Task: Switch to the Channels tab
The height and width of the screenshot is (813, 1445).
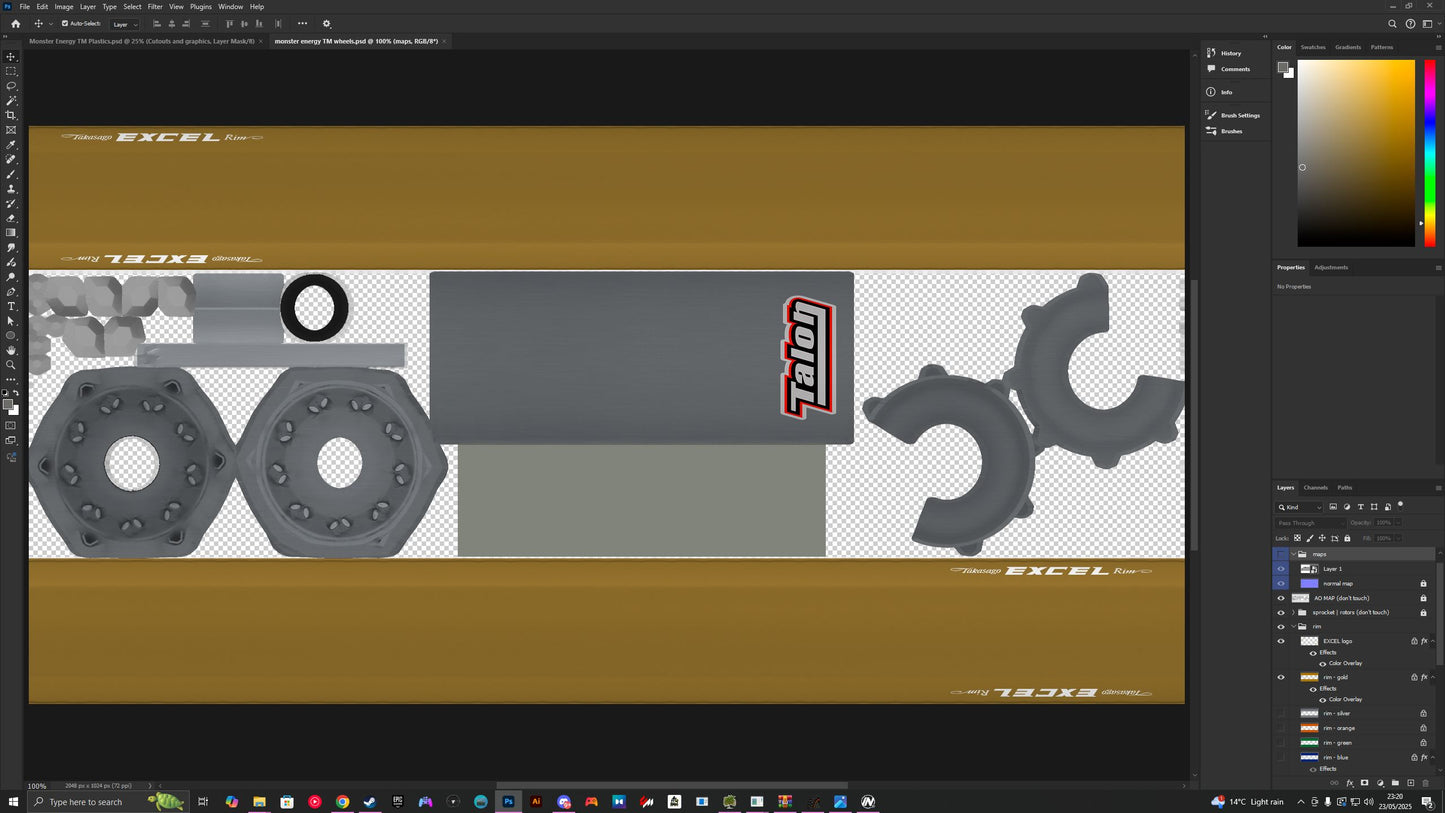Action: (x=1315, y=487)
